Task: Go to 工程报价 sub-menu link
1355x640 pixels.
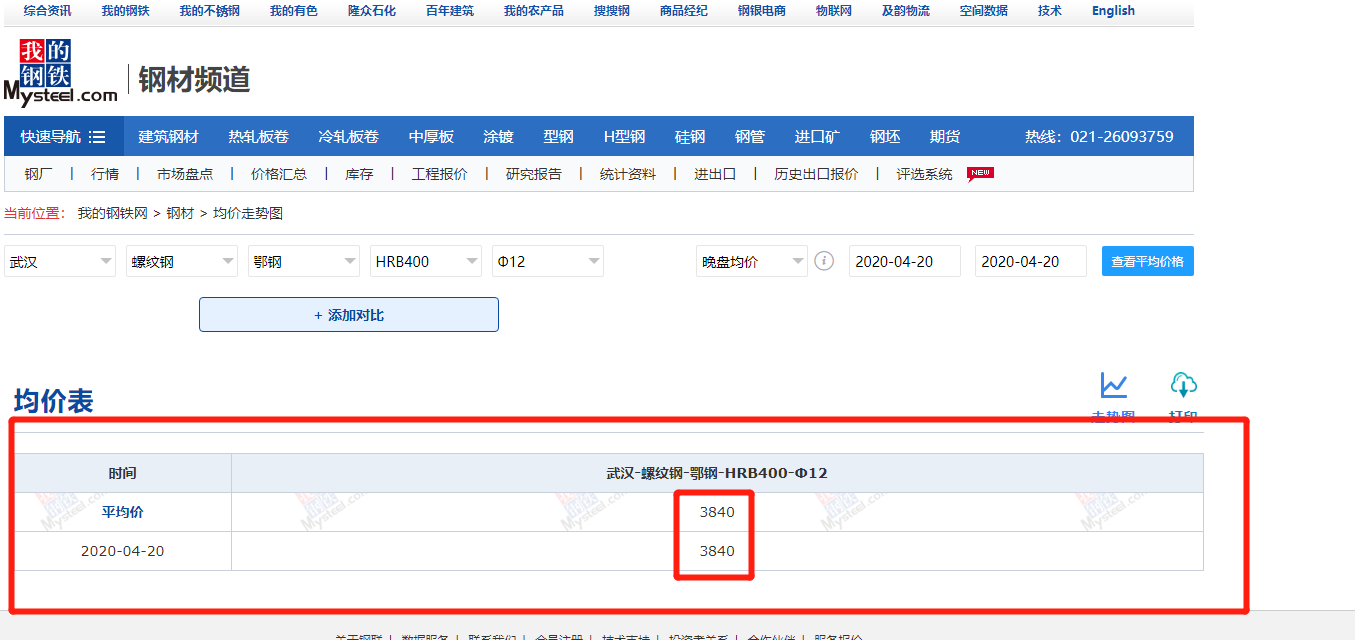Action: (439, 174)
